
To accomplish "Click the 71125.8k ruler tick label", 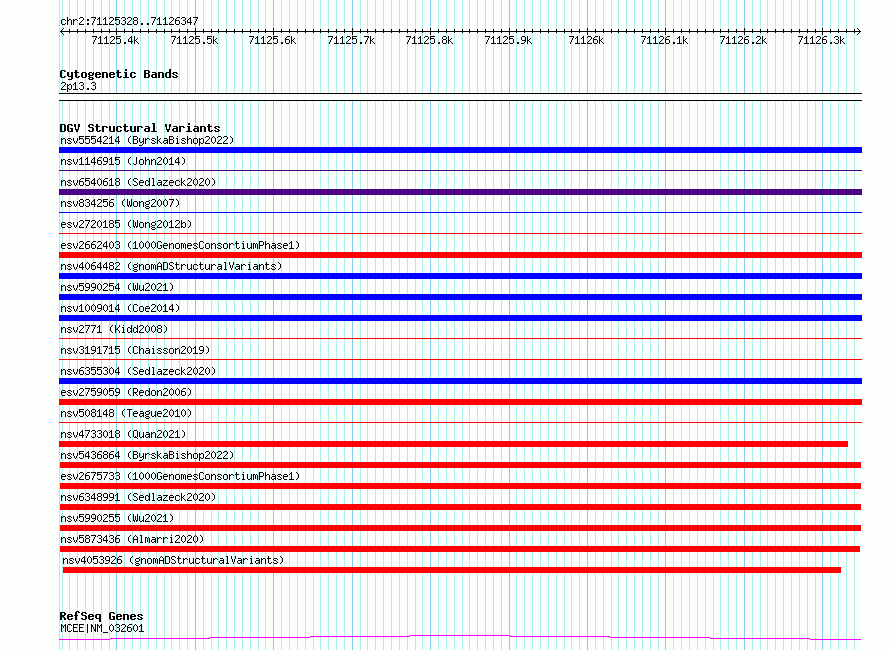I will point(430,40).
